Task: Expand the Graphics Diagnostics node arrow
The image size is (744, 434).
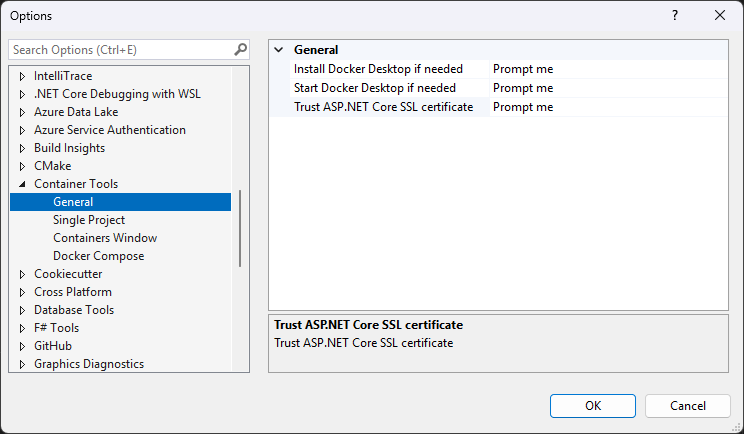Action: pyautogui.click(x=22, y=364)
